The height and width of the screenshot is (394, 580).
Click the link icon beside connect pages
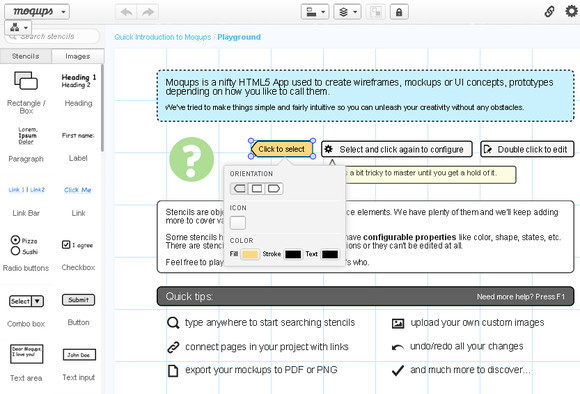pos(173,347)
